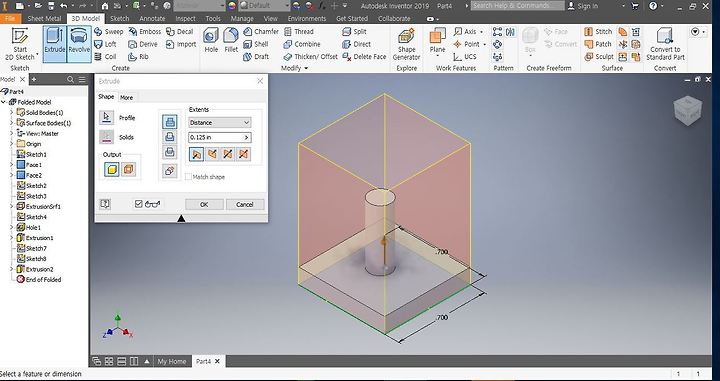Screen dimensions: 720x381
Task: Select the Derive tool
Action: (x=143, y=44)
